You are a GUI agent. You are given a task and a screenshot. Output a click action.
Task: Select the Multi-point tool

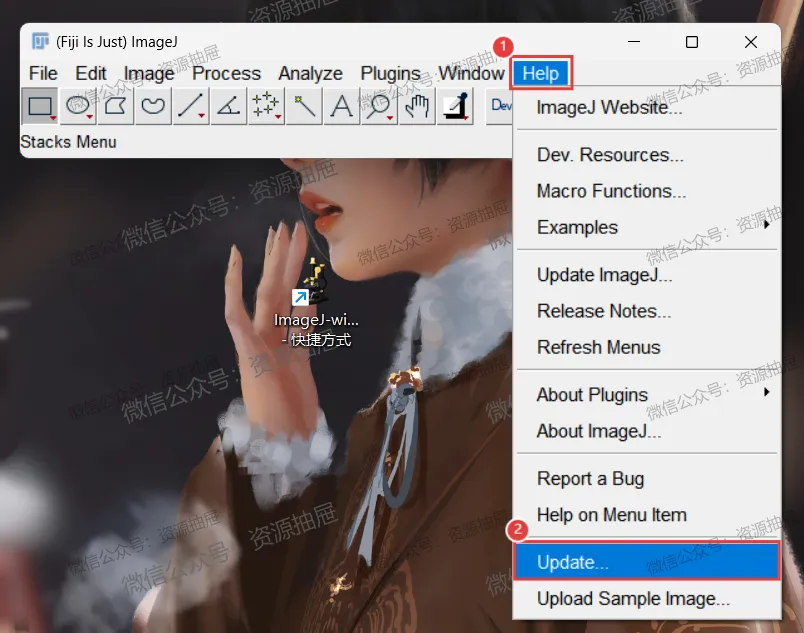(266, 106)
